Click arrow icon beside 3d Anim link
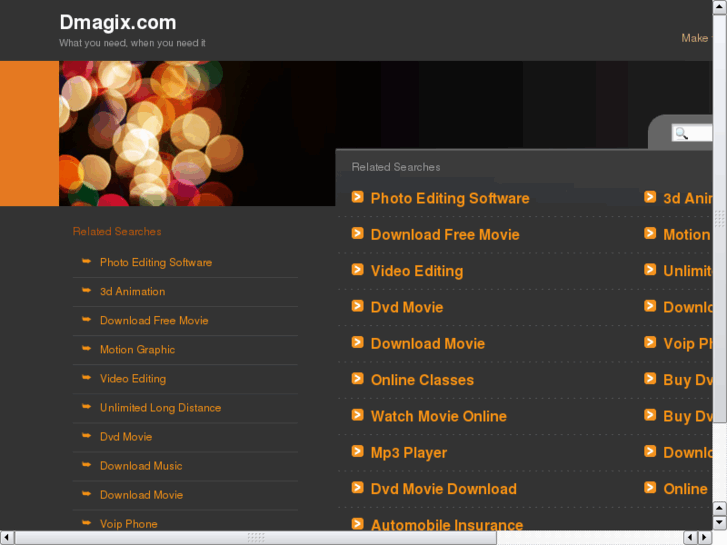This screenshot has width=727, height=545. click(x=650, y=197)
